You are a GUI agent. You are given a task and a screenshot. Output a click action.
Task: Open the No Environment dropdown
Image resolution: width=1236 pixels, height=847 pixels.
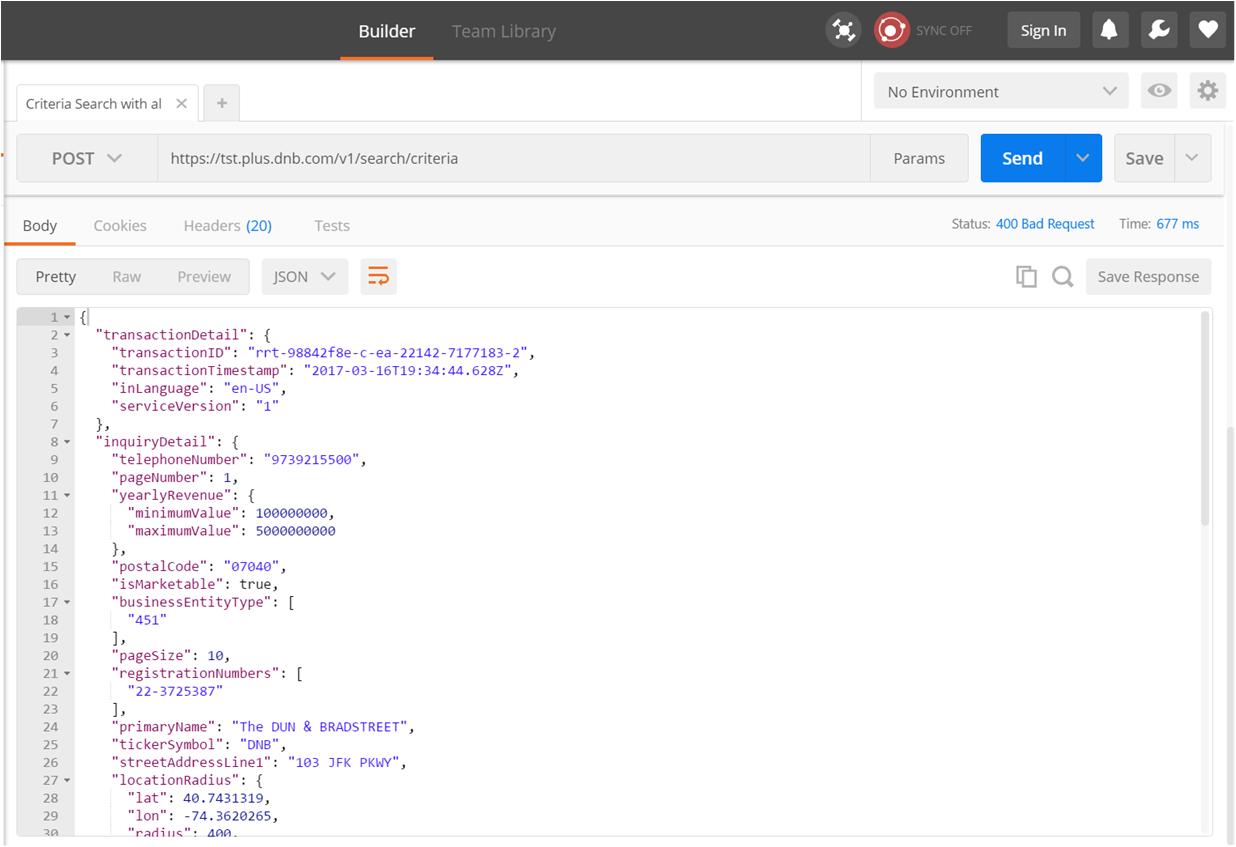tap(1001, 91)
